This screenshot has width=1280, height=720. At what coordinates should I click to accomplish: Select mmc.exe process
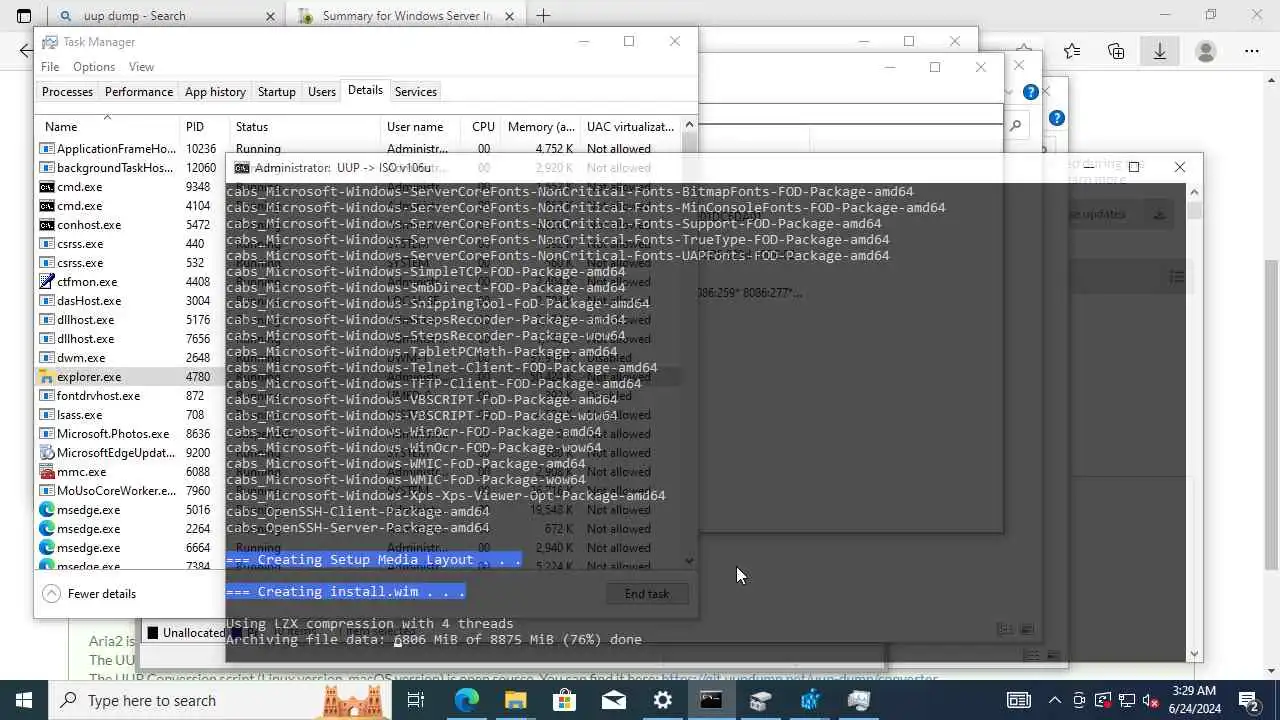pyautogui.click(x=130, y=472)
